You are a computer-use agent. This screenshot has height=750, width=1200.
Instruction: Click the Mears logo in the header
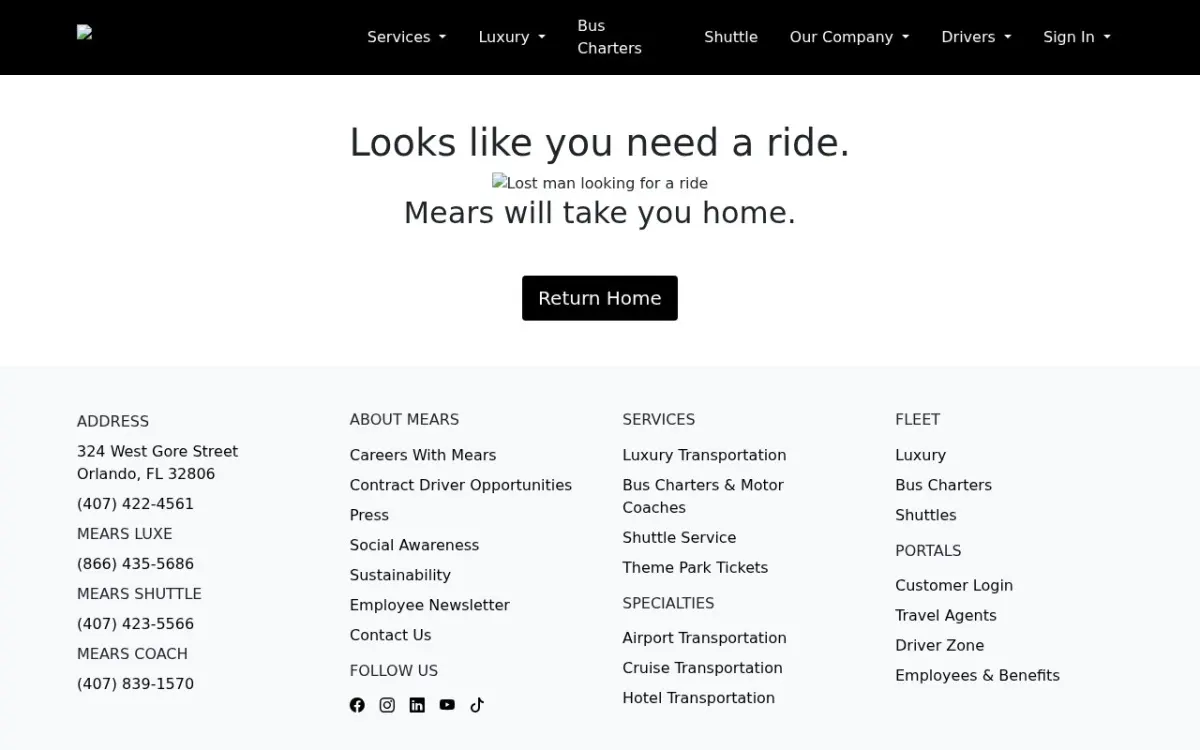pos(85,33)
